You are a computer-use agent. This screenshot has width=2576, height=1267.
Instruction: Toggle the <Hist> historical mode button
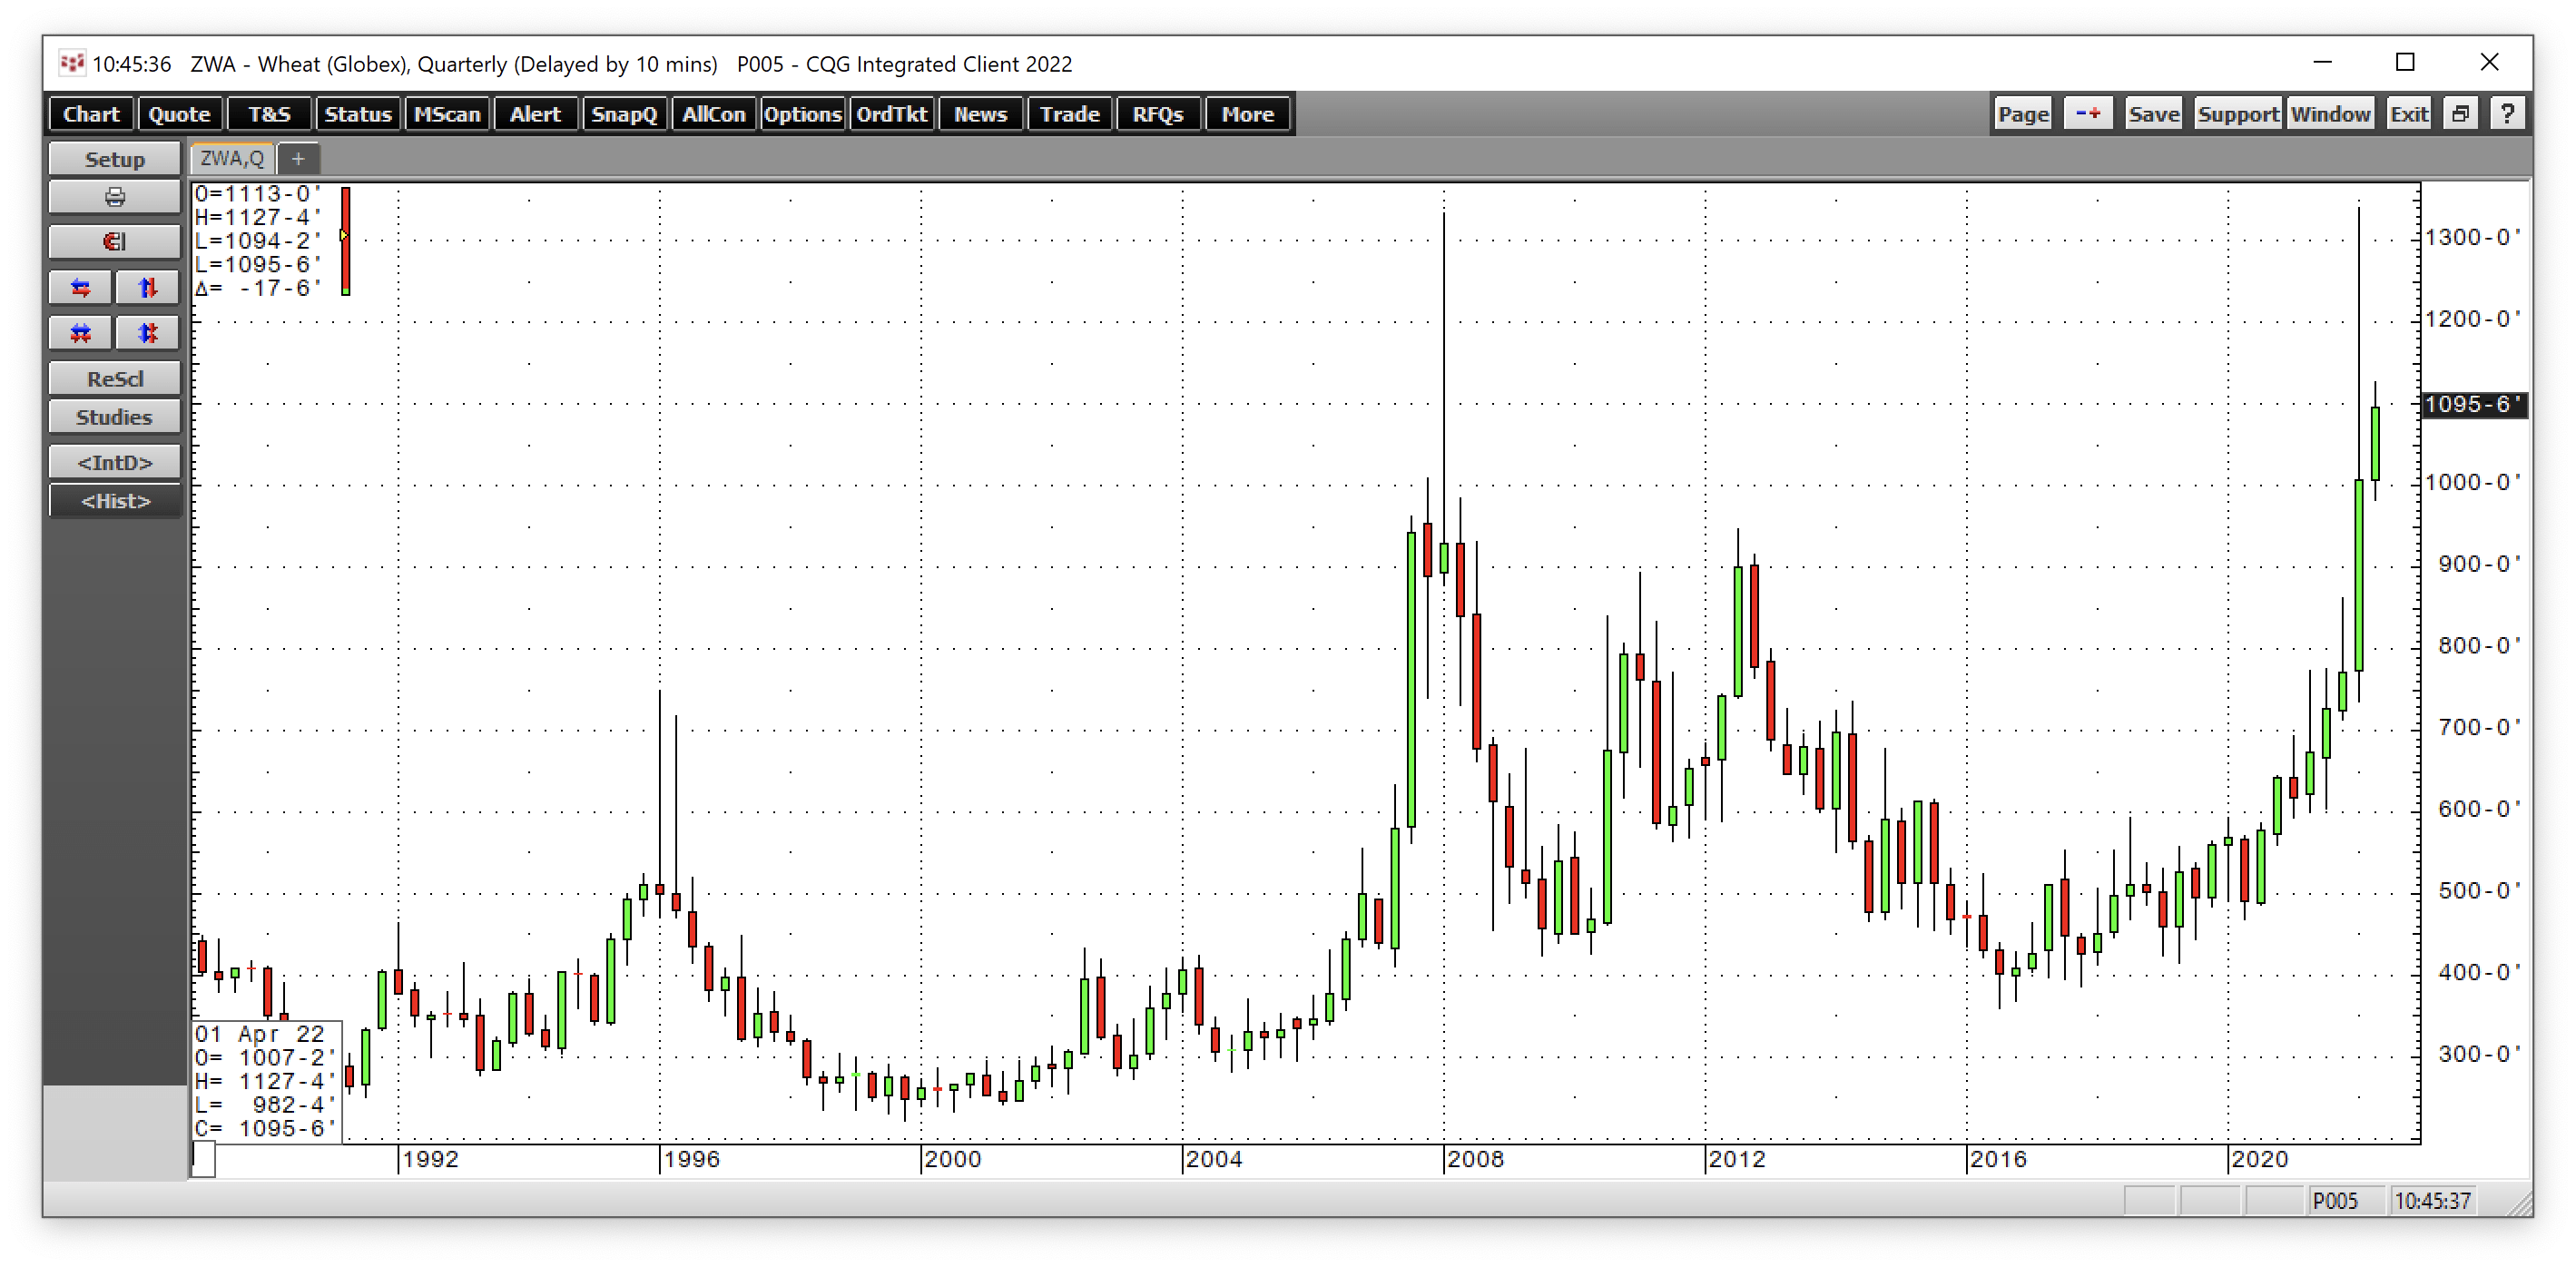tap(114, 501)
